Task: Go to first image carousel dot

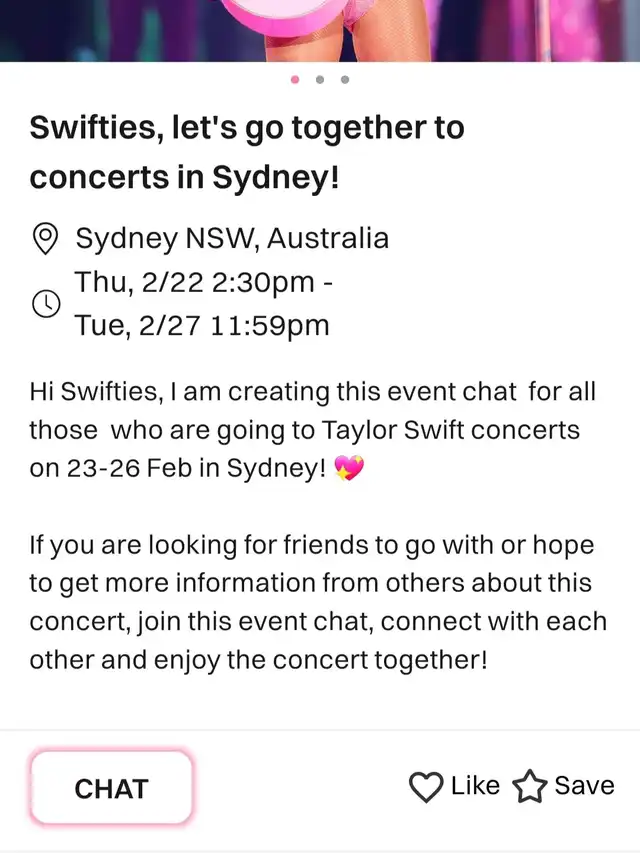Action: coord(295,79)
